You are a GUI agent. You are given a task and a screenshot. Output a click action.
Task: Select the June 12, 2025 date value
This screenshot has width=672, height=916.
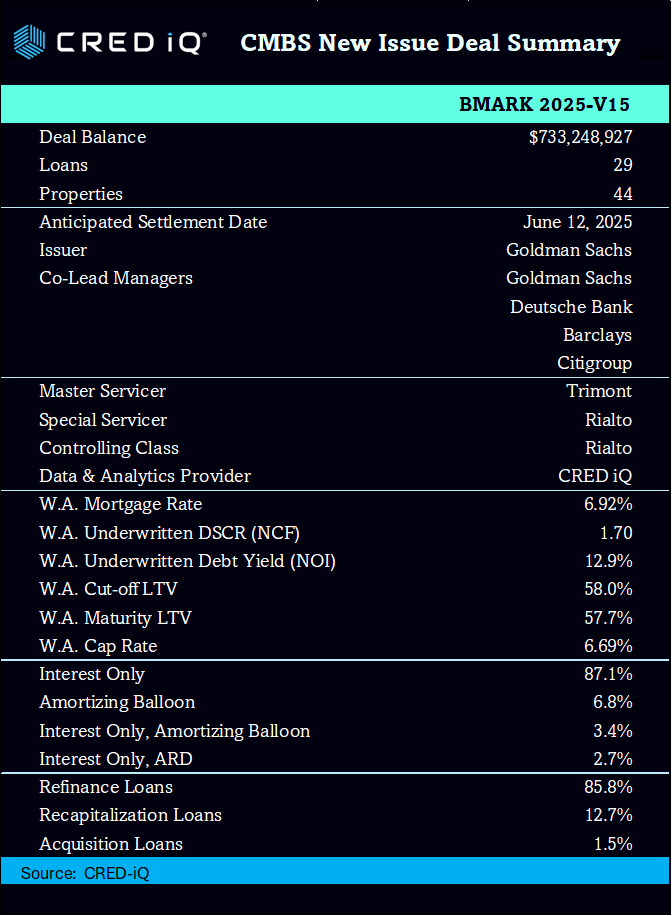[577, 222]
